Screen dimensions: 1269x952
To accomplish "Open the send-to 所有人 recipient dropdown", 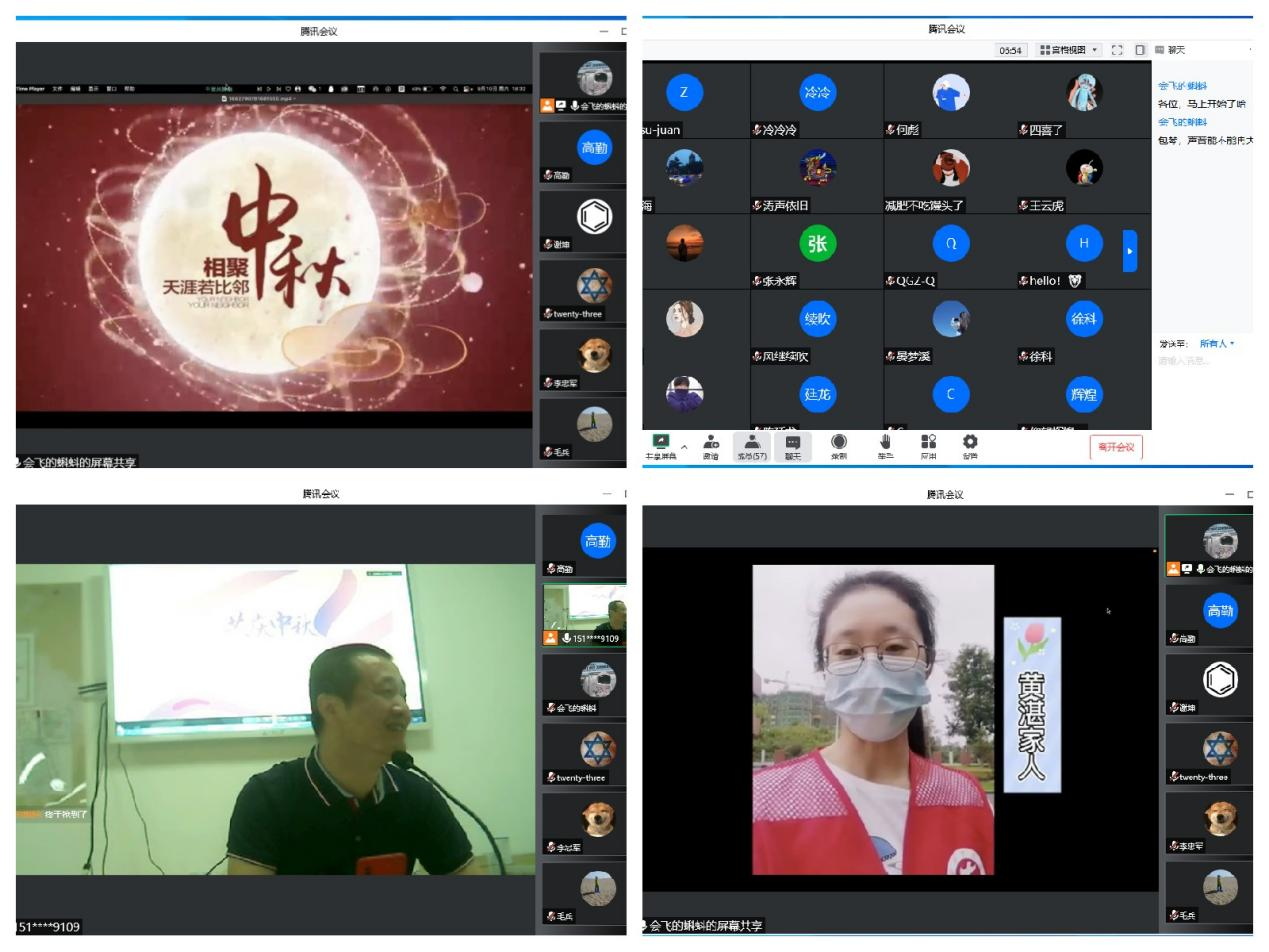I will click(1217, 344).
